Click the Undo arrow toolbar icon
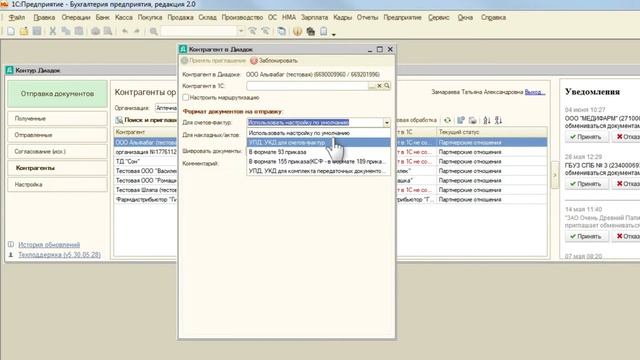The width and height of the screenshot is (640, 360). (x=125, y=31)
